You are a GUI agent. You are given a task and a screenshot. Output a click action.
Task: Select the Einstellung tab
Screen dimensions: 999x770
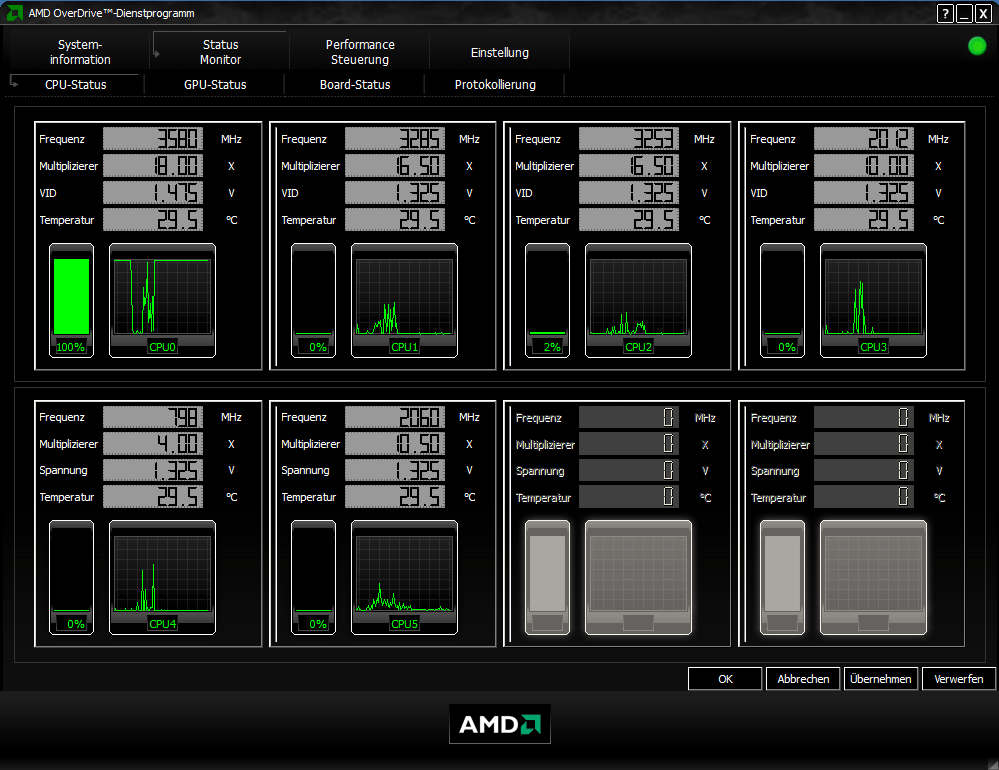[x=500, y=52]
